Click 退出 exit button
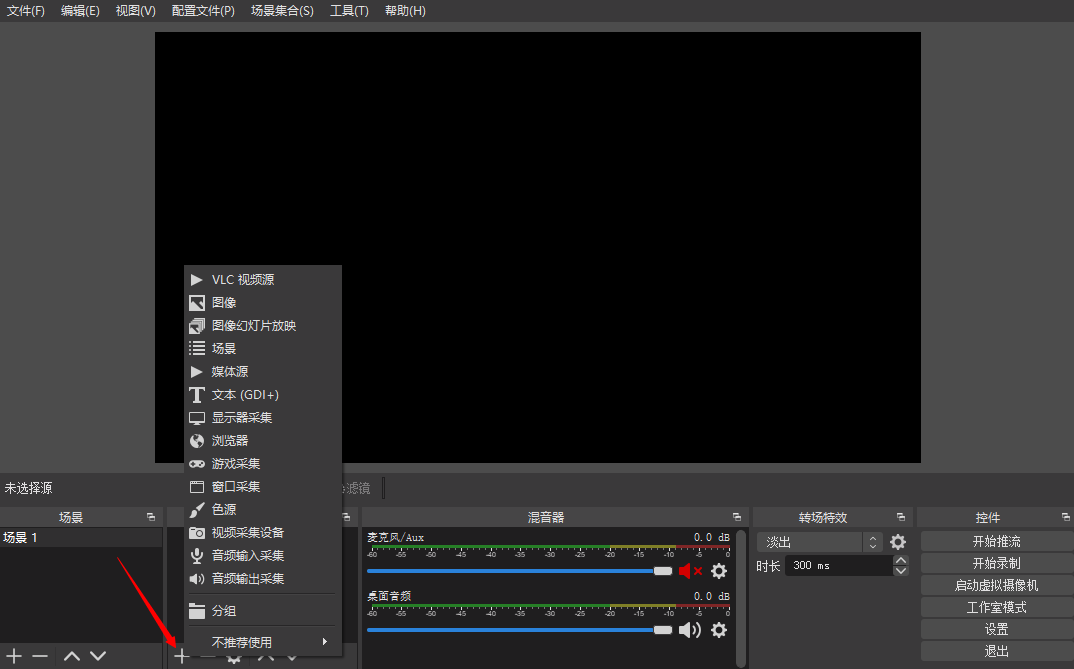The height and width of the screenshot is (669, 1074). pos(997,651)
